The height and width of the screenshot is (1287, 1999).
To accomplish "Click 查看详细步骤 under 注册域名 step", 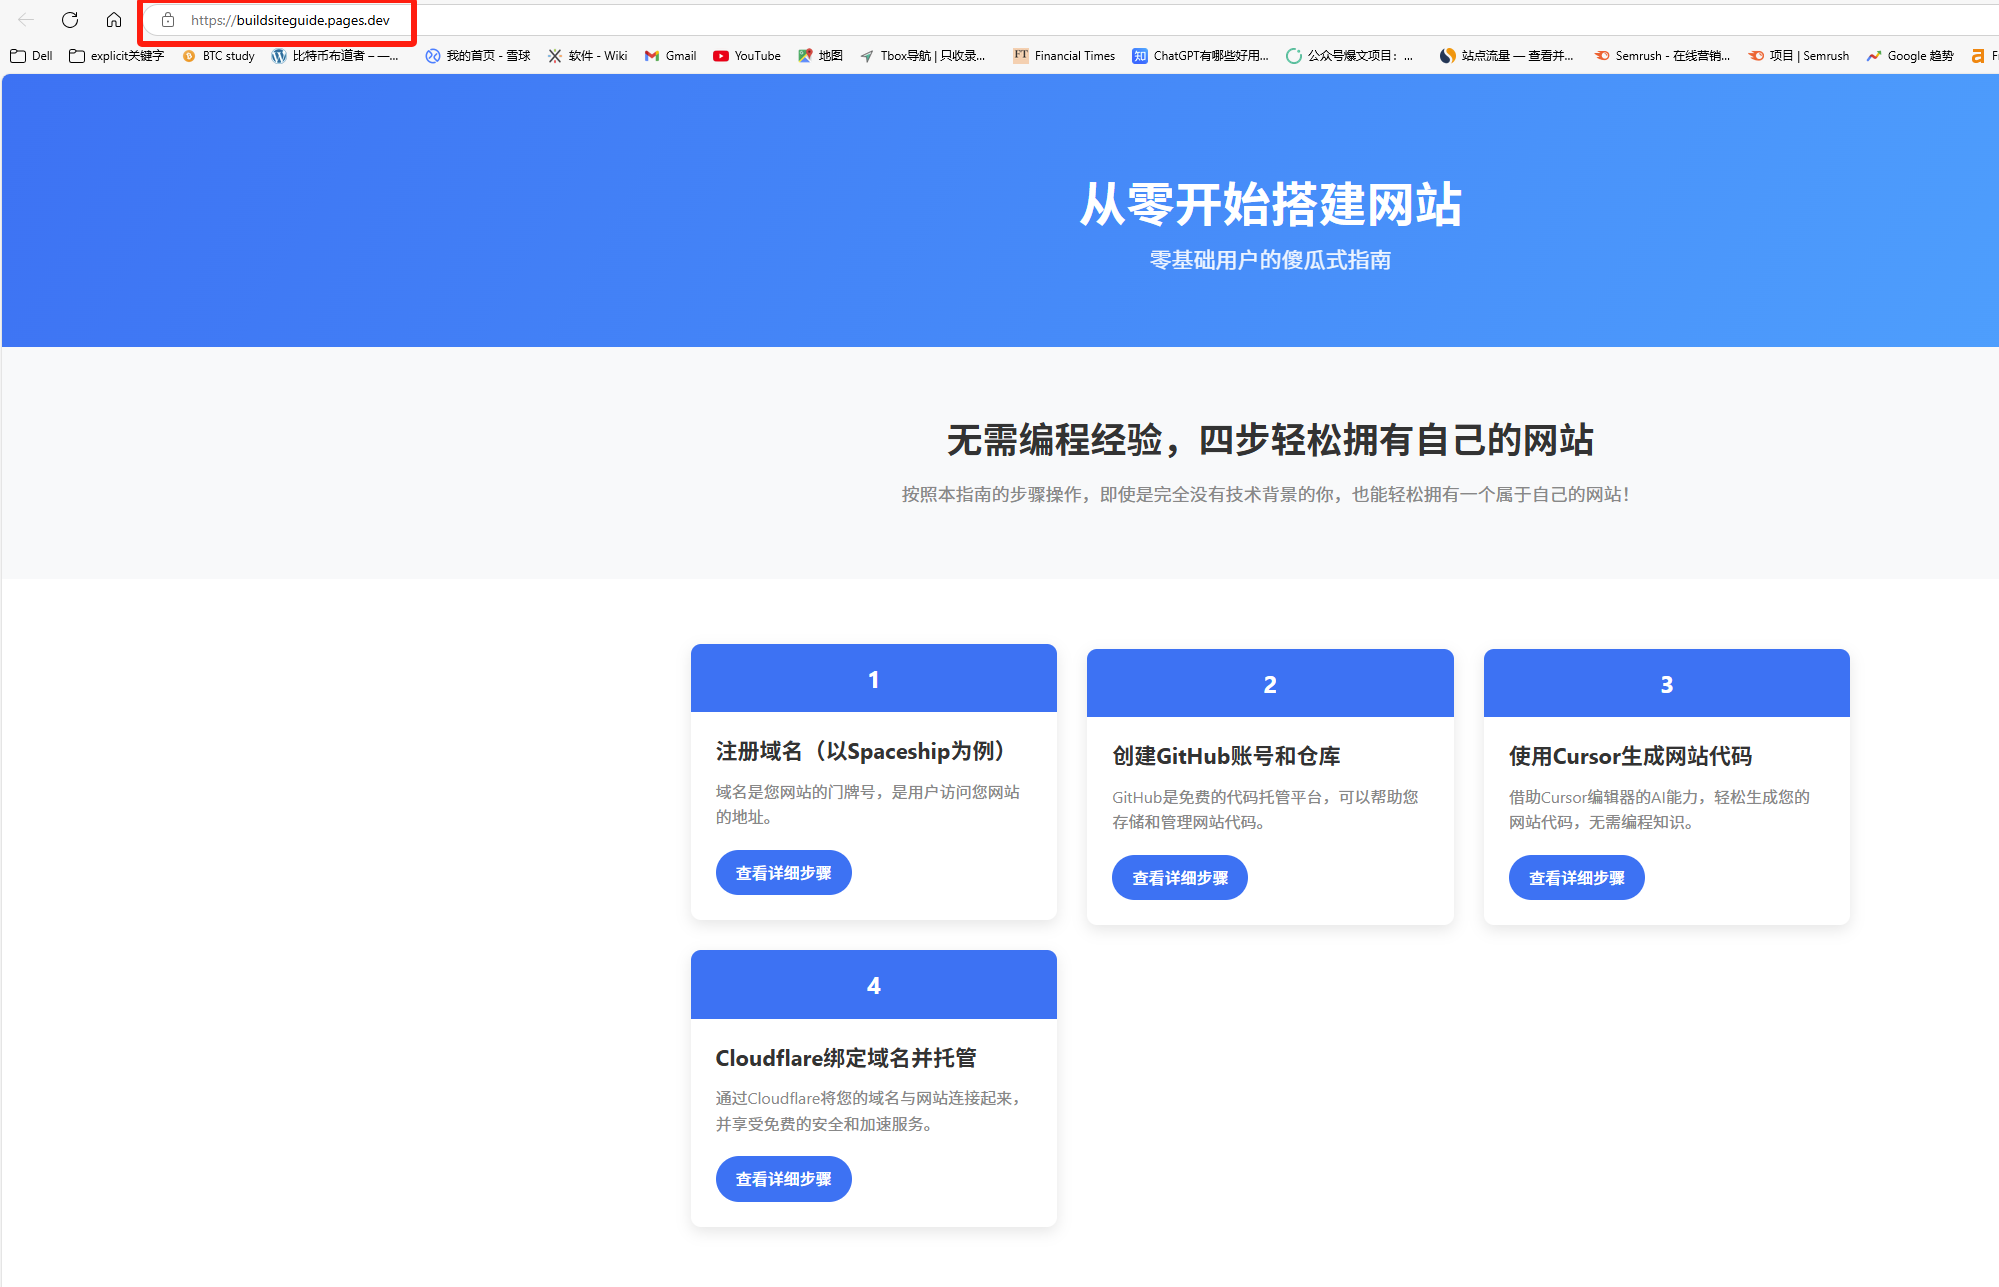I will click(x=783, y=872).
